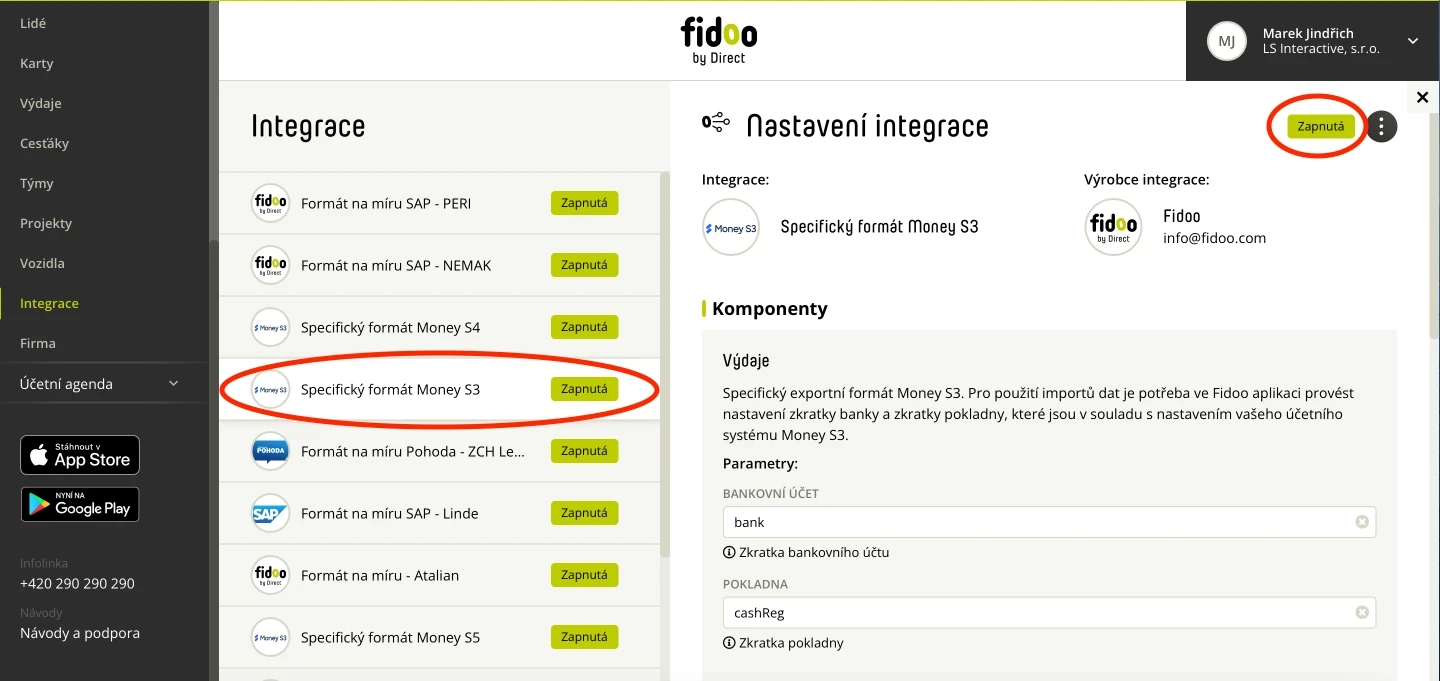Select Formát na míru Pohoda integration
This screenshot has height=681, width=1440.
(439, 451)
